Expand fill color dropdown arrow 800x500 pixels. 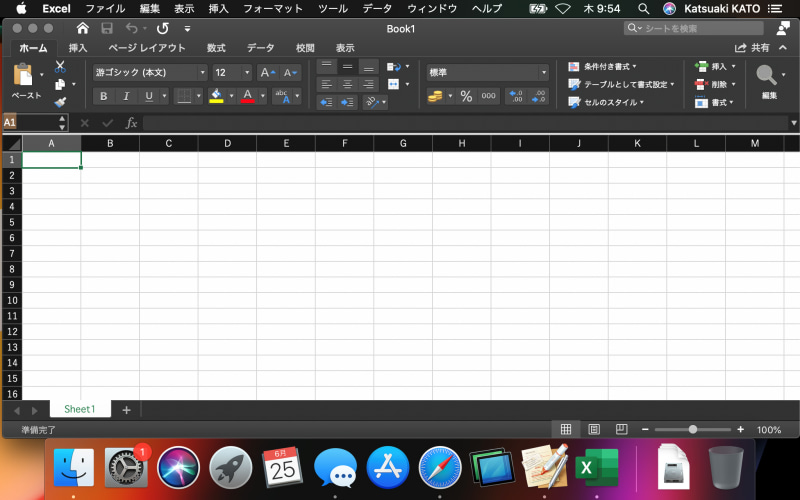click(x=231, y=96)
